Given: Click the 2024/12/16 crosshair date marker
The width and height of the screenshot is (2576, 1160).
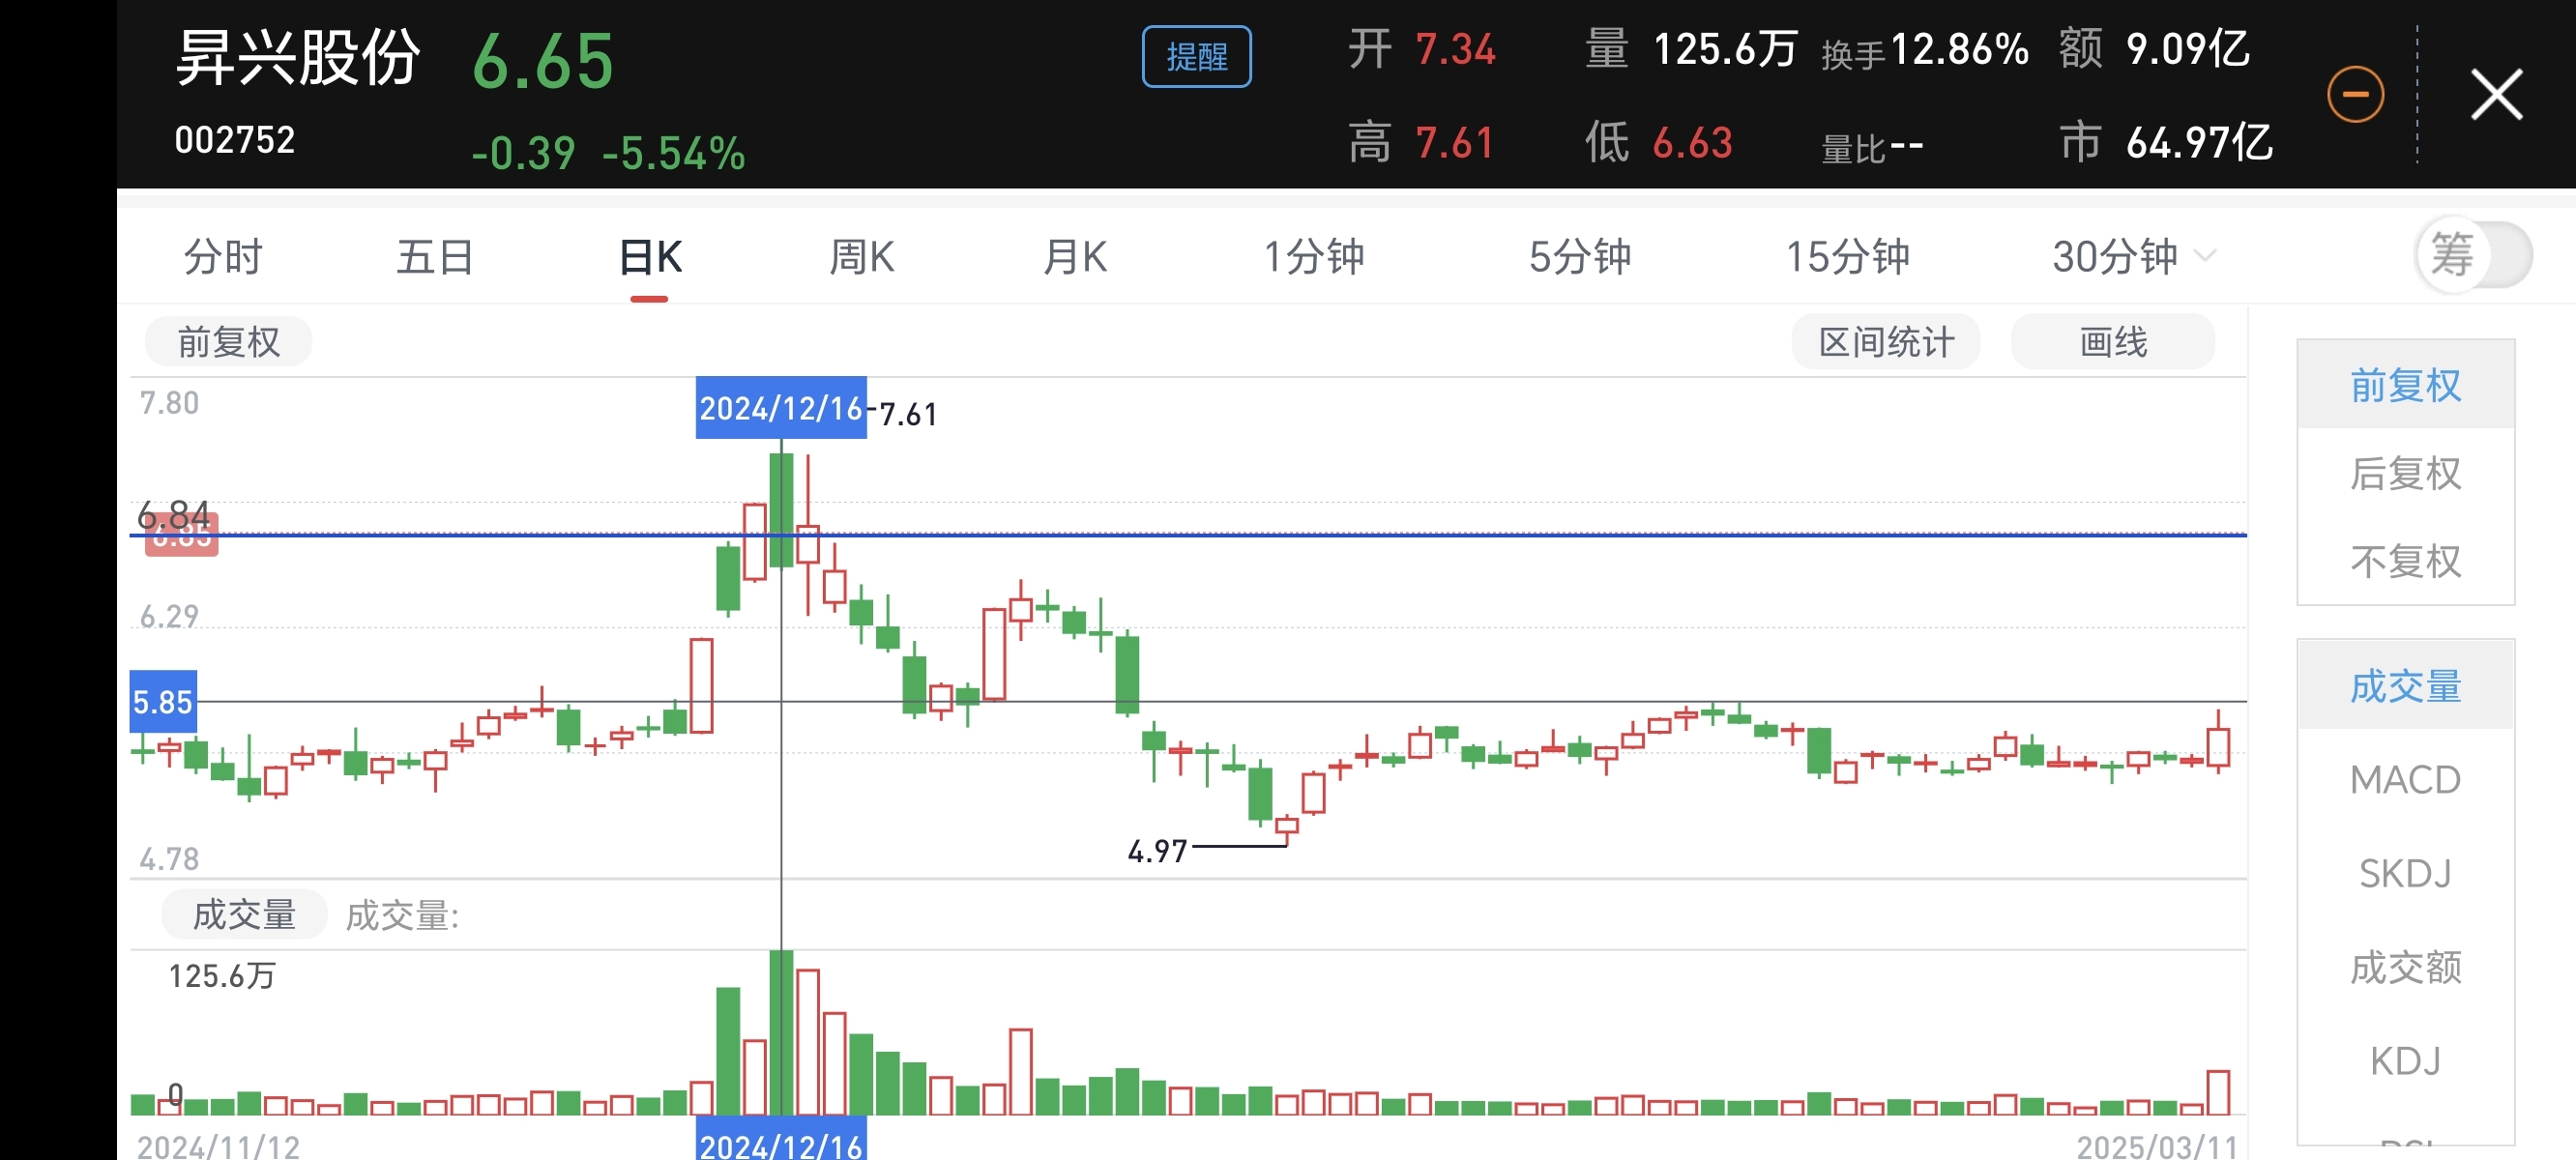Looking at the screenshot, I should [780, 408].
